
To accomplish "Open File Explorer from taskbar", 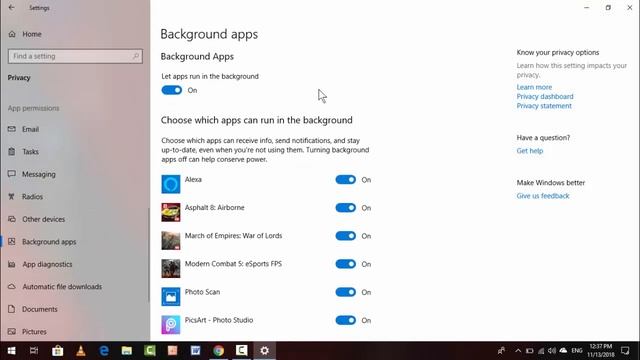I will coord(127,351).
